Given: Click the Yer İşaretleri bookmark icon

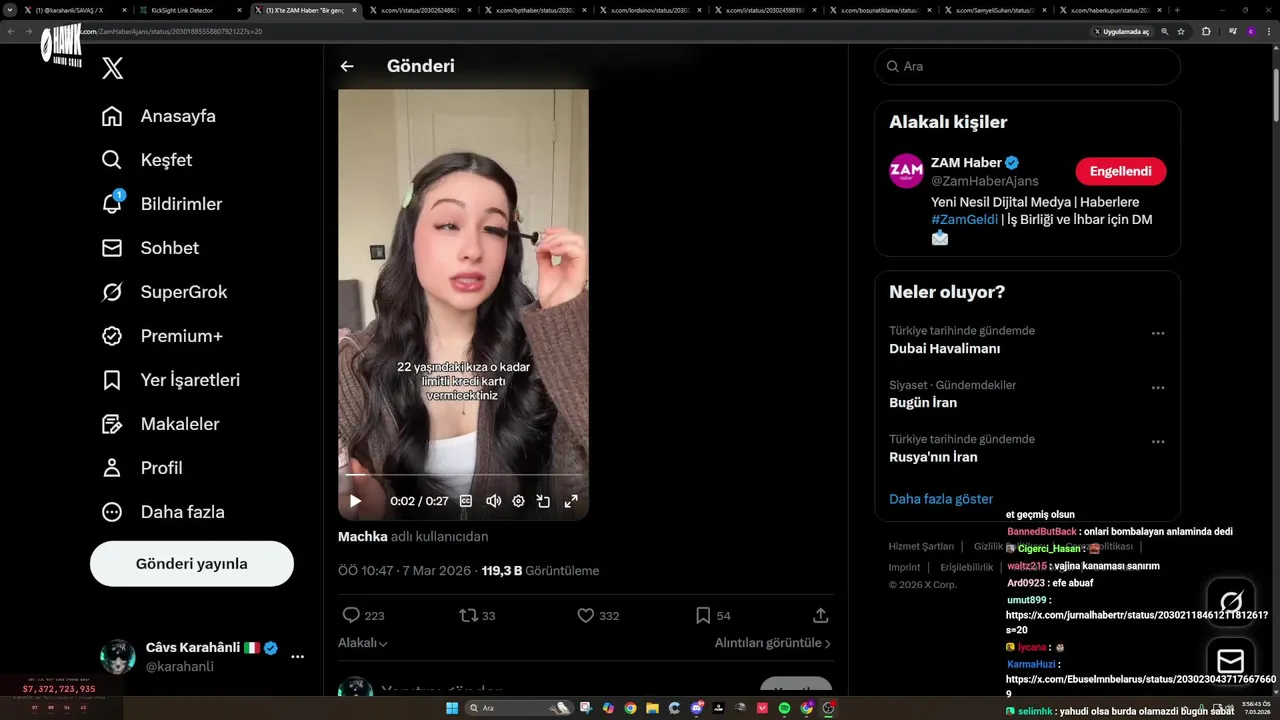Looking at the screenshot, I should pos(112,380).
